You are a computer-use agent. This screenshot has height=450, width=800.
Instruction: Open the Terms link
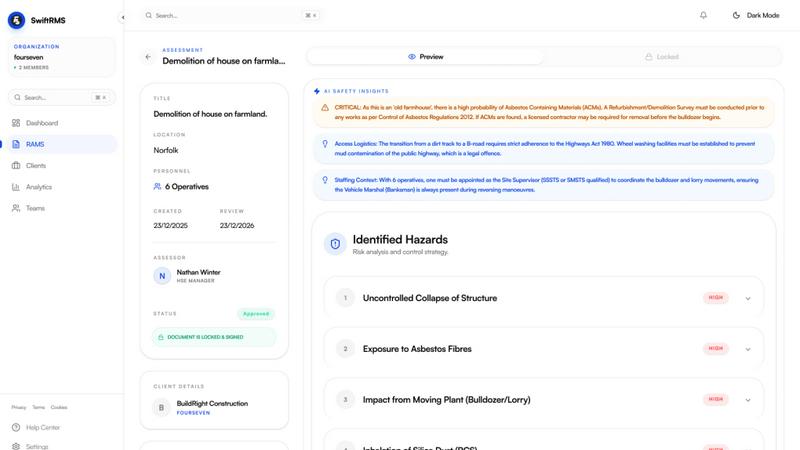[38, 407]
